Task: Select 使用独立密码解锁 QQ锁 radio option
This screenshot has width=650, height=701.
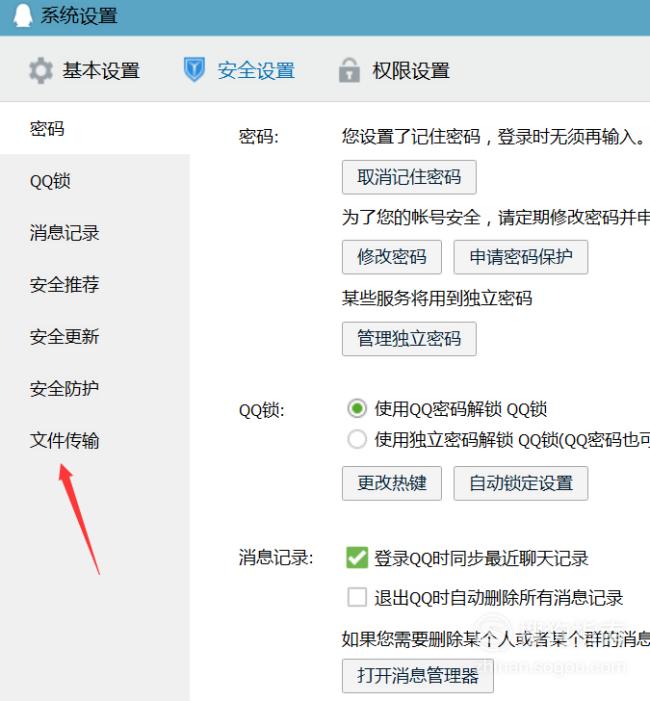Action: pyautogui.click(x=357, y=439)
